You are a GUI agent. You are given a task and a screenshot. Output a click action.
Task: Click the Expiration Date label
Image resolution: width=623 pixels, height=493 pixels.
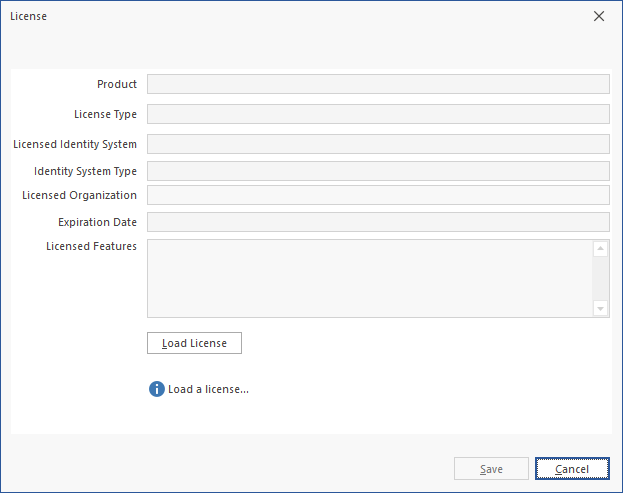(97, 222)
